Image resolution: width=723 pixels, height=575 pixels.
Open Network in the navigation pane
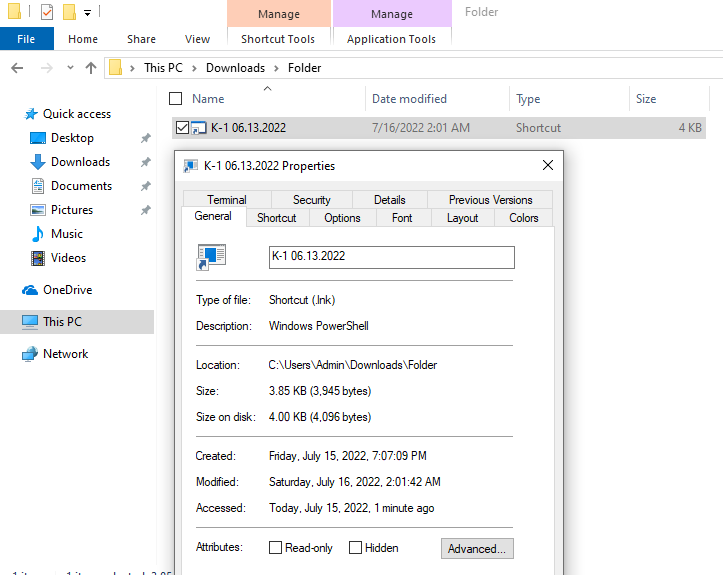click(65, 354)
